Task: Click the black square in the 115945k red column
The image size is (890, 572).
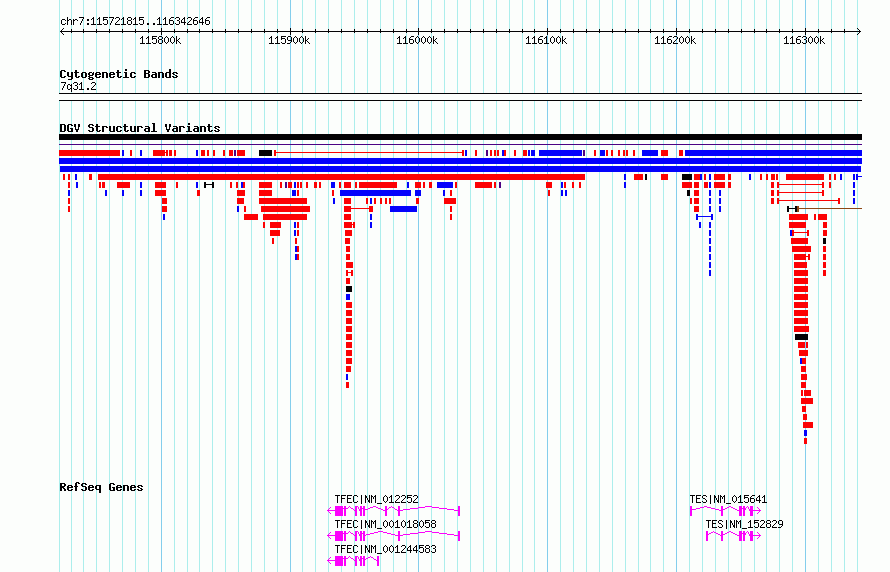Action: [x=349, y=289]
